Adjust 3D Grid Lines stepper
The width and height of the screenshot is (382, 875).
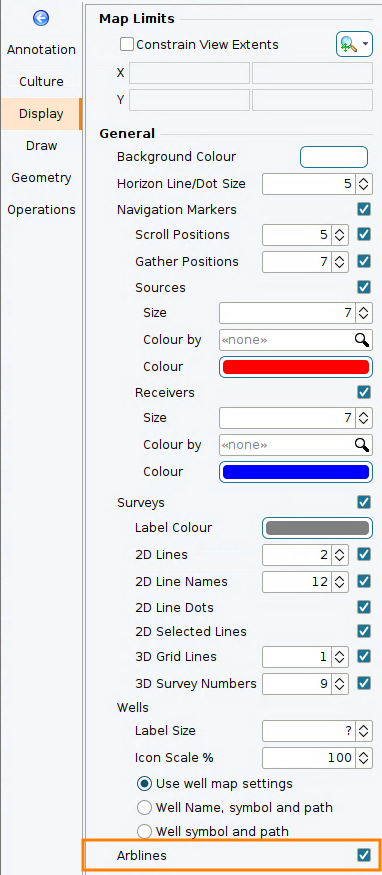pos(339,657)
